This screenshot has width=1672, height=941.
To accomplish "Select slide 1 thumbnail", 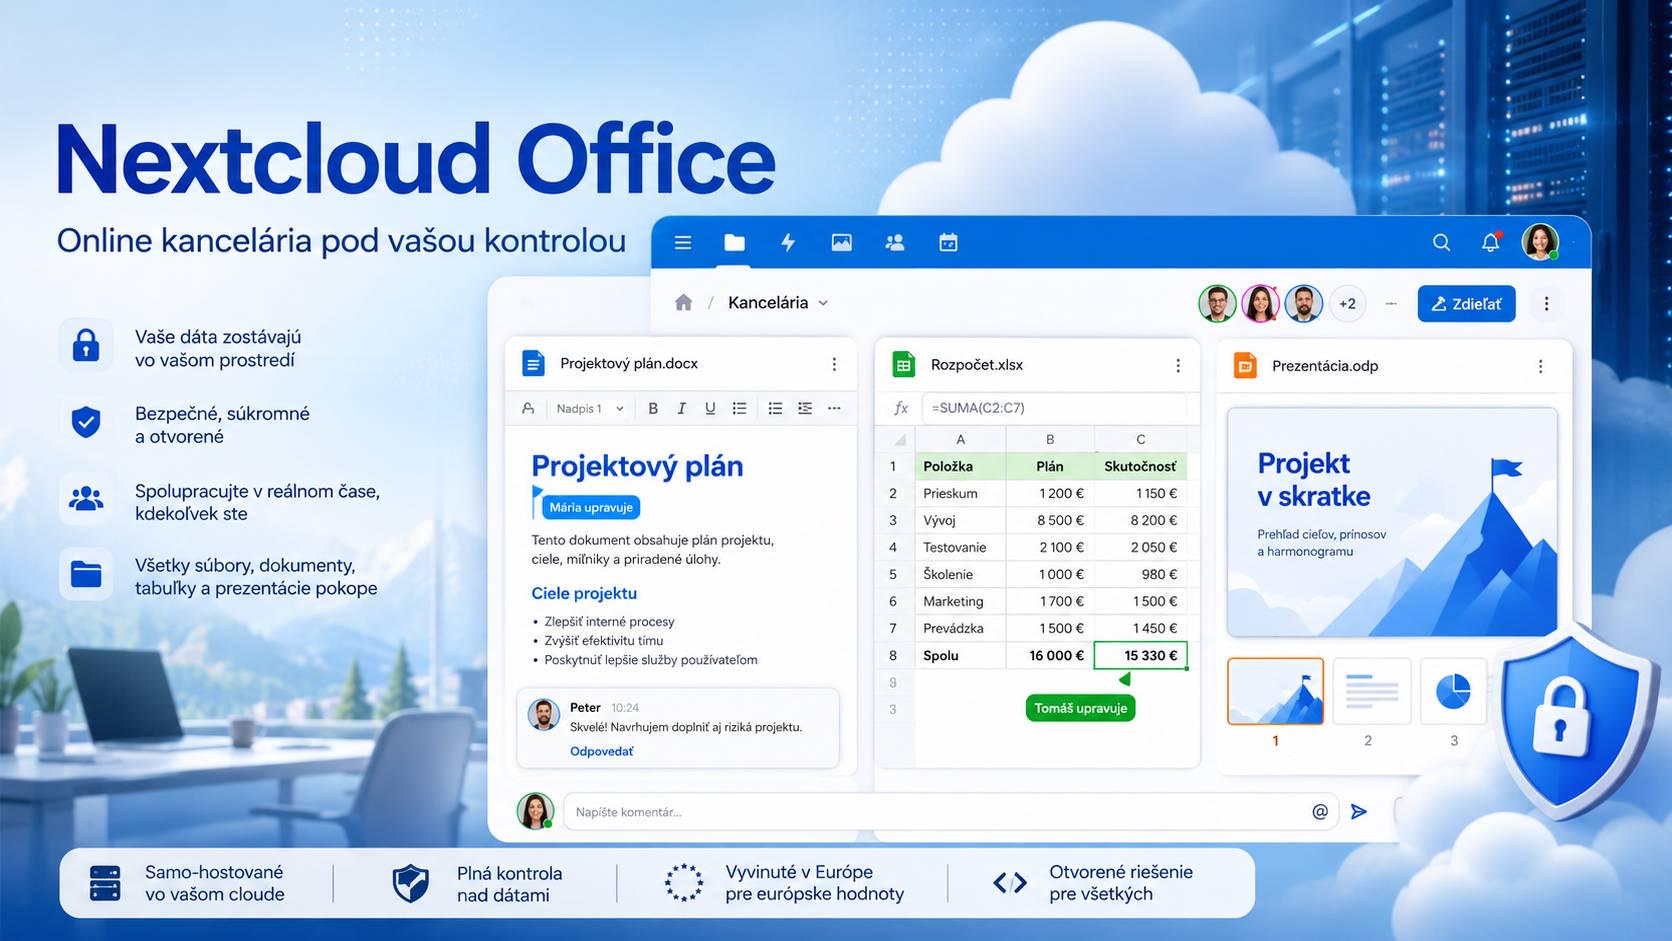I will (1275, 691).
